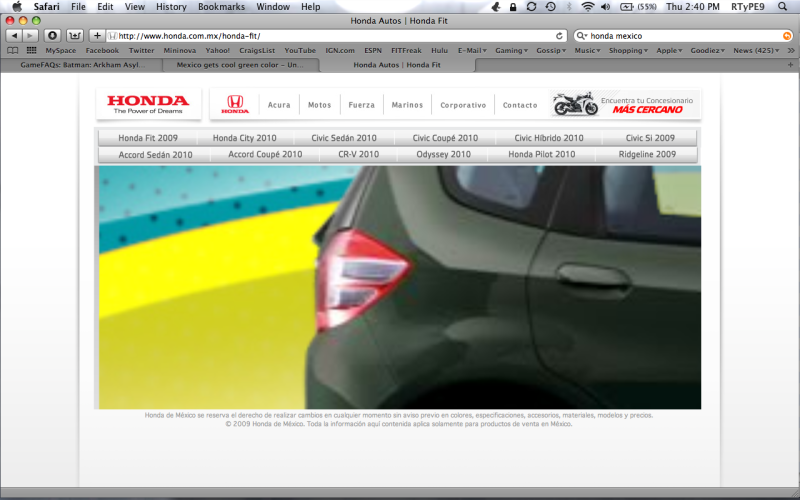800x500 pixels.
Task: Open the Time Machine menu bar icon
Action: (550, 7)
